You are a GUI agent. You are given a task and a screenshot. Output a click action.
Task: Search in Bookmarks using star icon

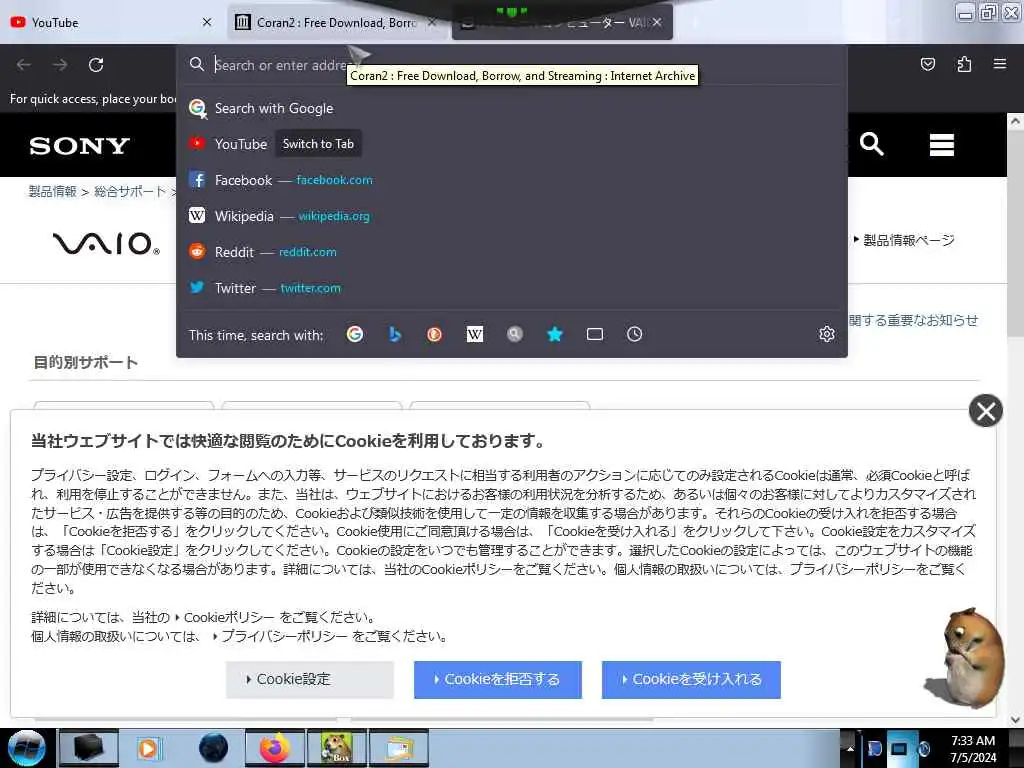click(x=554, y=334)
